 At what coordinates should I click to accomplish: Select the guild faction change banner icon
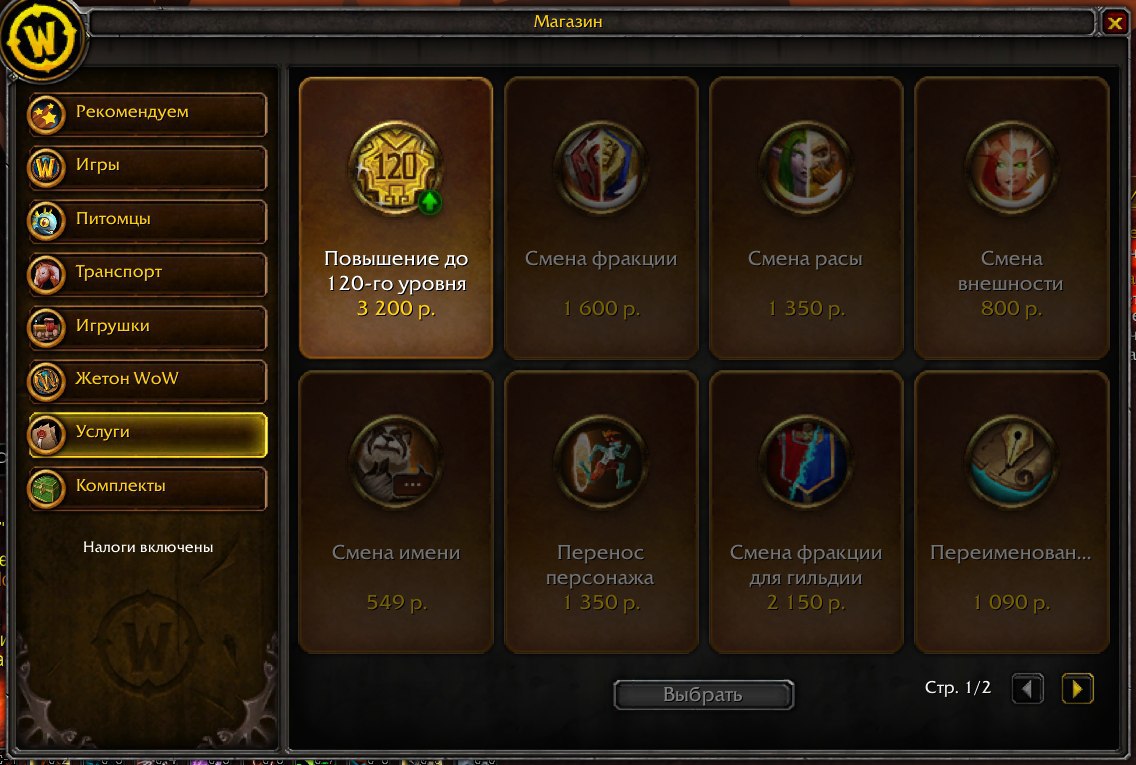pyautogui.click(x=806, y=462)
